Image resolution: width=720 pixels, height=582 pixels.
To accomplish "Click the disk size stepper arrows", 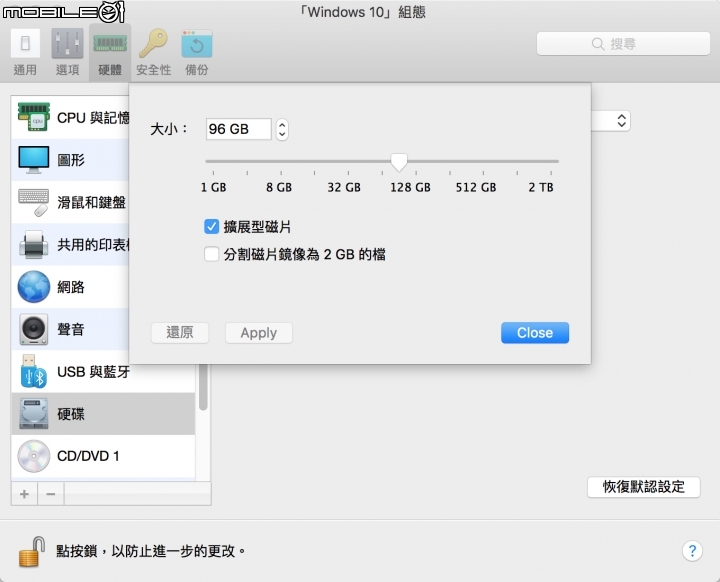I will click(282, 129).
